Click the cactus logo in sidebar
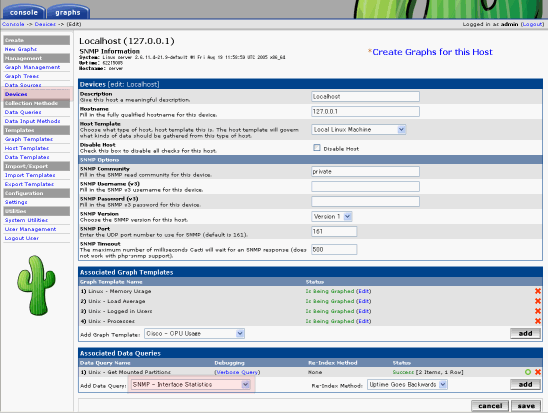This screenshot has width=548, height=413. (x=36, y=285)
